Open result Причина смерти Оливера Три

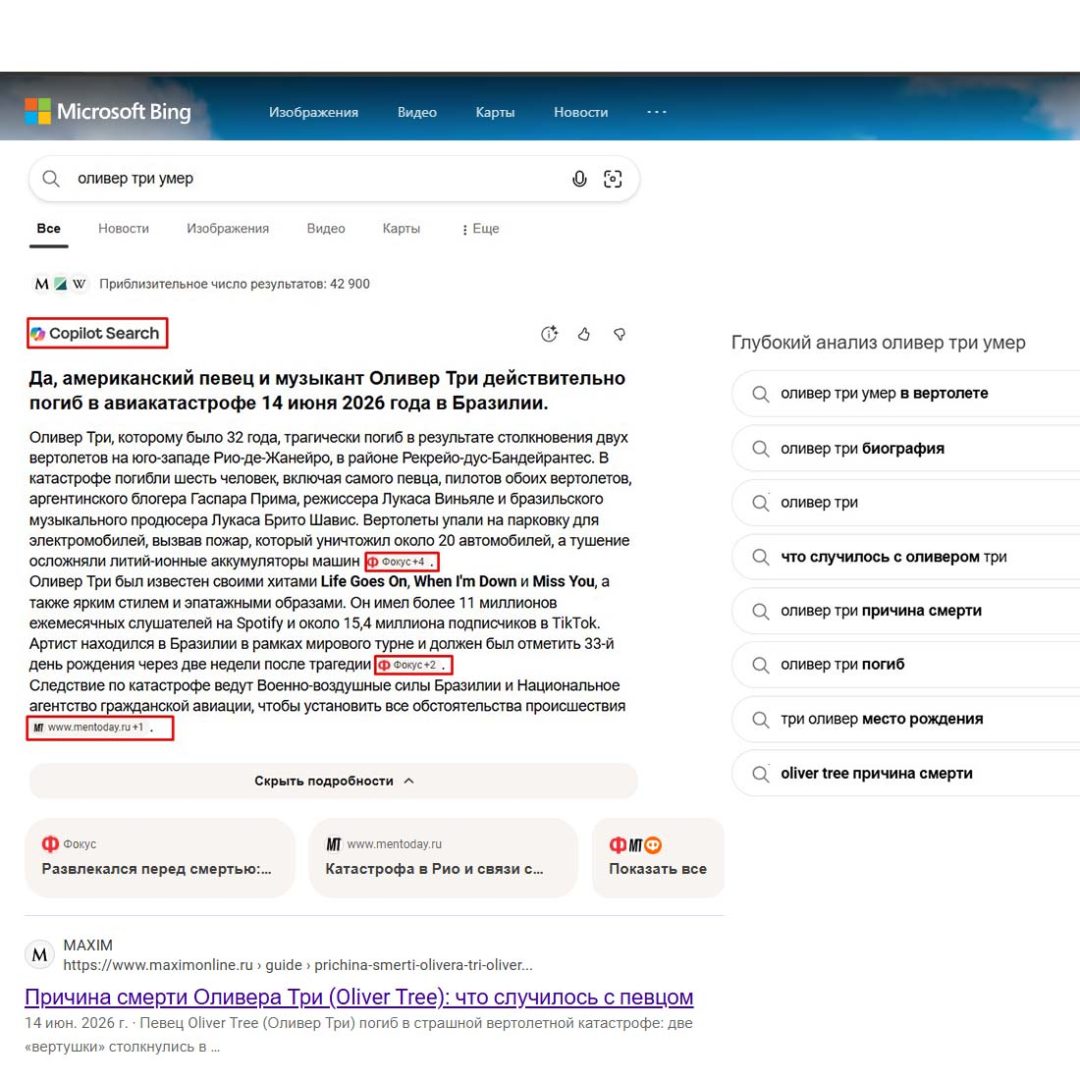(x=359, y=997)
